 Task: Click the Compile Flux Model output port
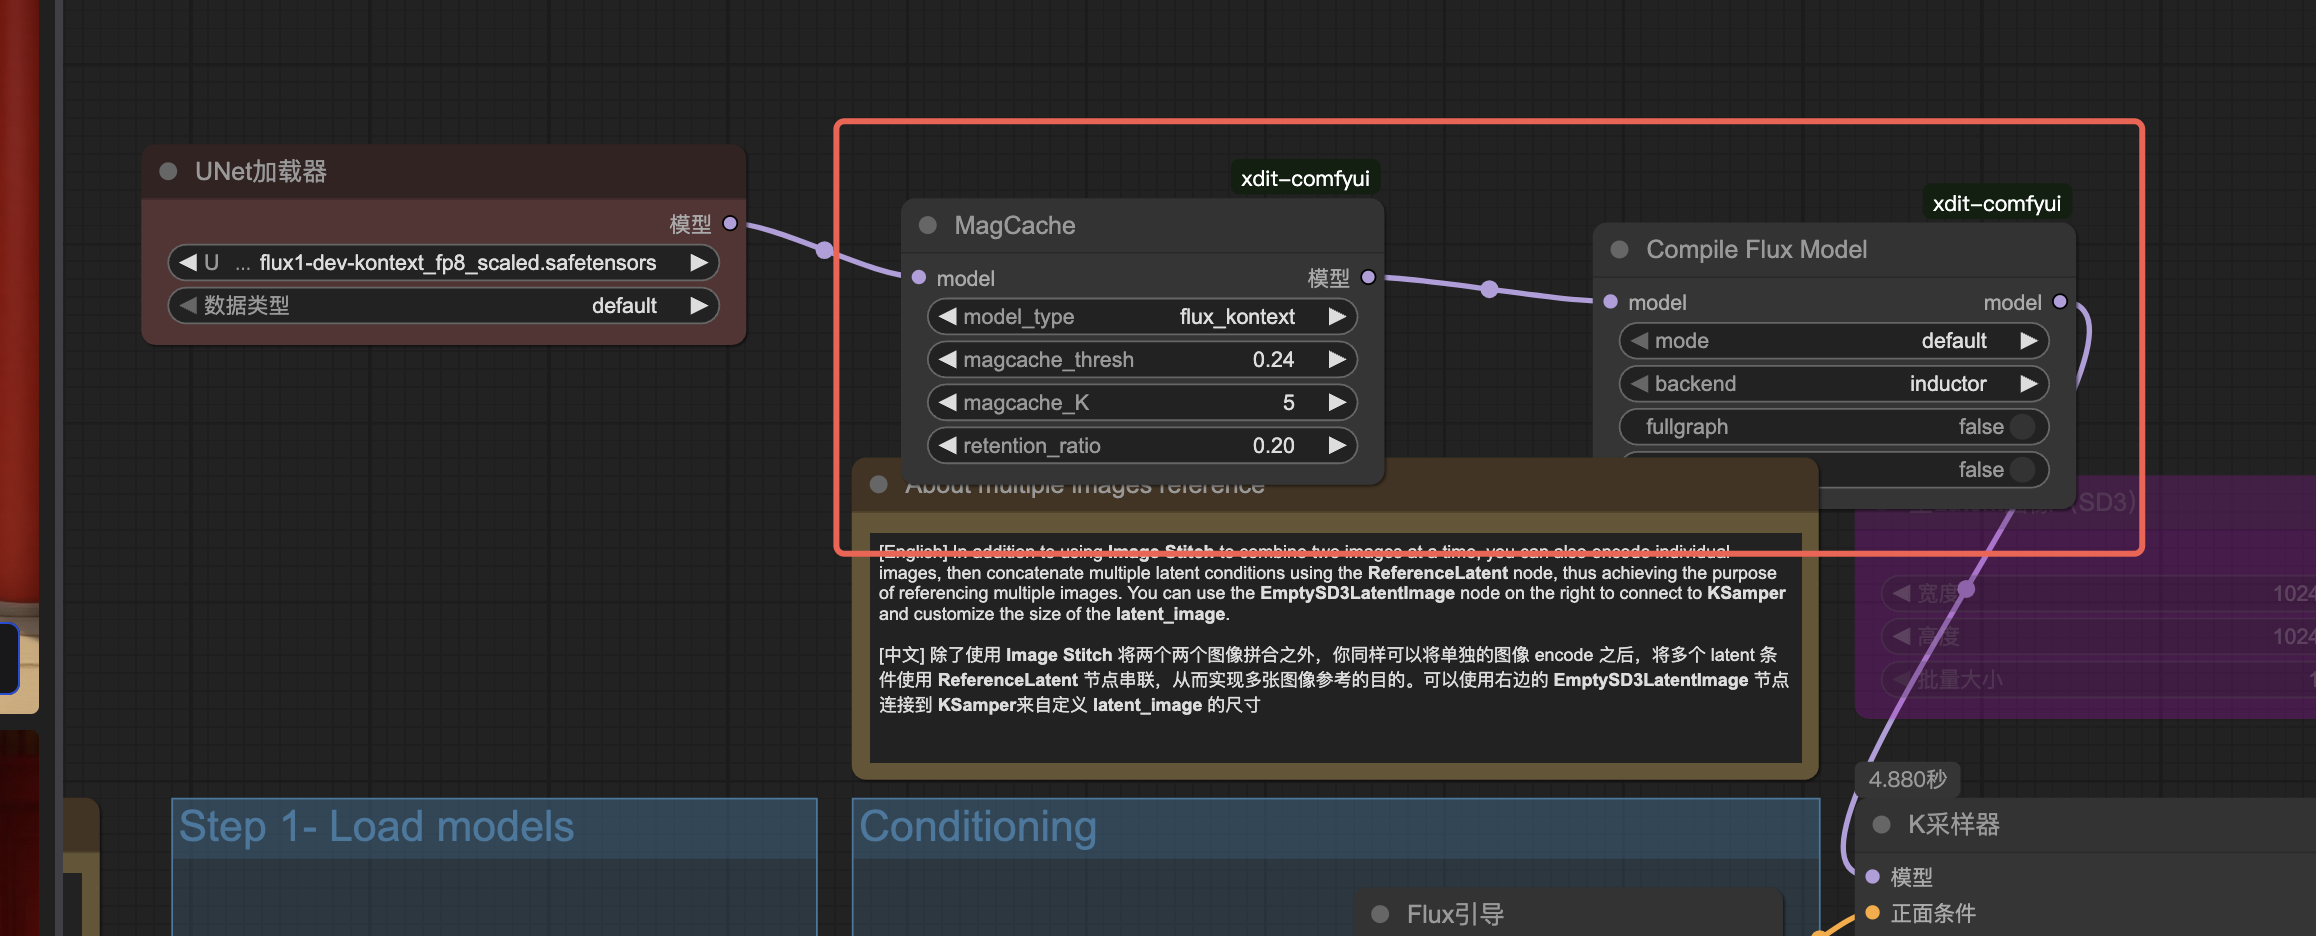pyautogui.click(x=2059, y=302)
